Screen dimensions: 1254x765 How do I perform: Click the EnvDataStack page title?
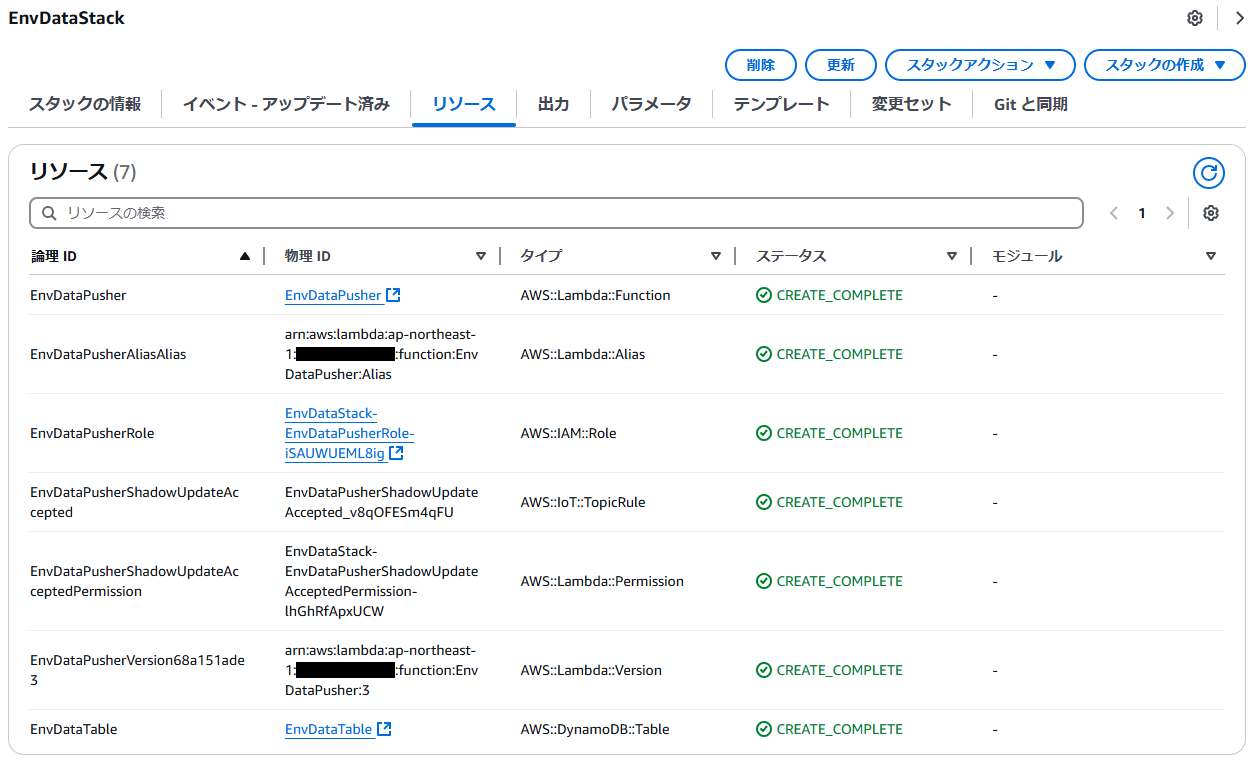pos(66,18)
